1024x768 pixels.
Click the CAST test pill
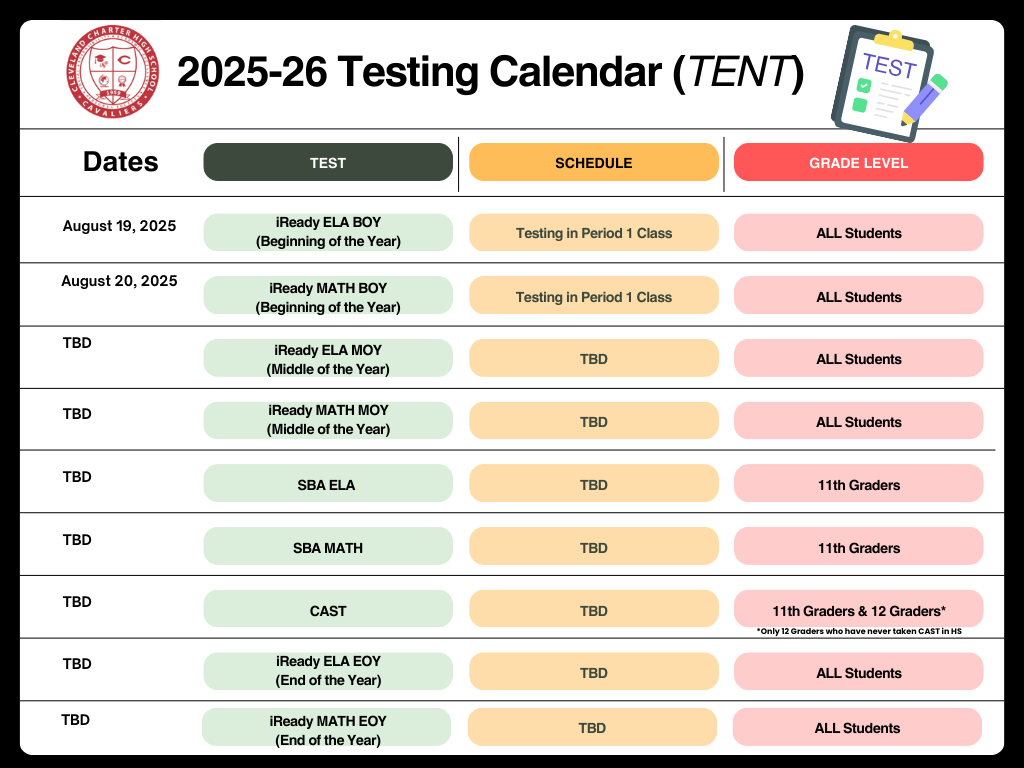pos(328,611)
